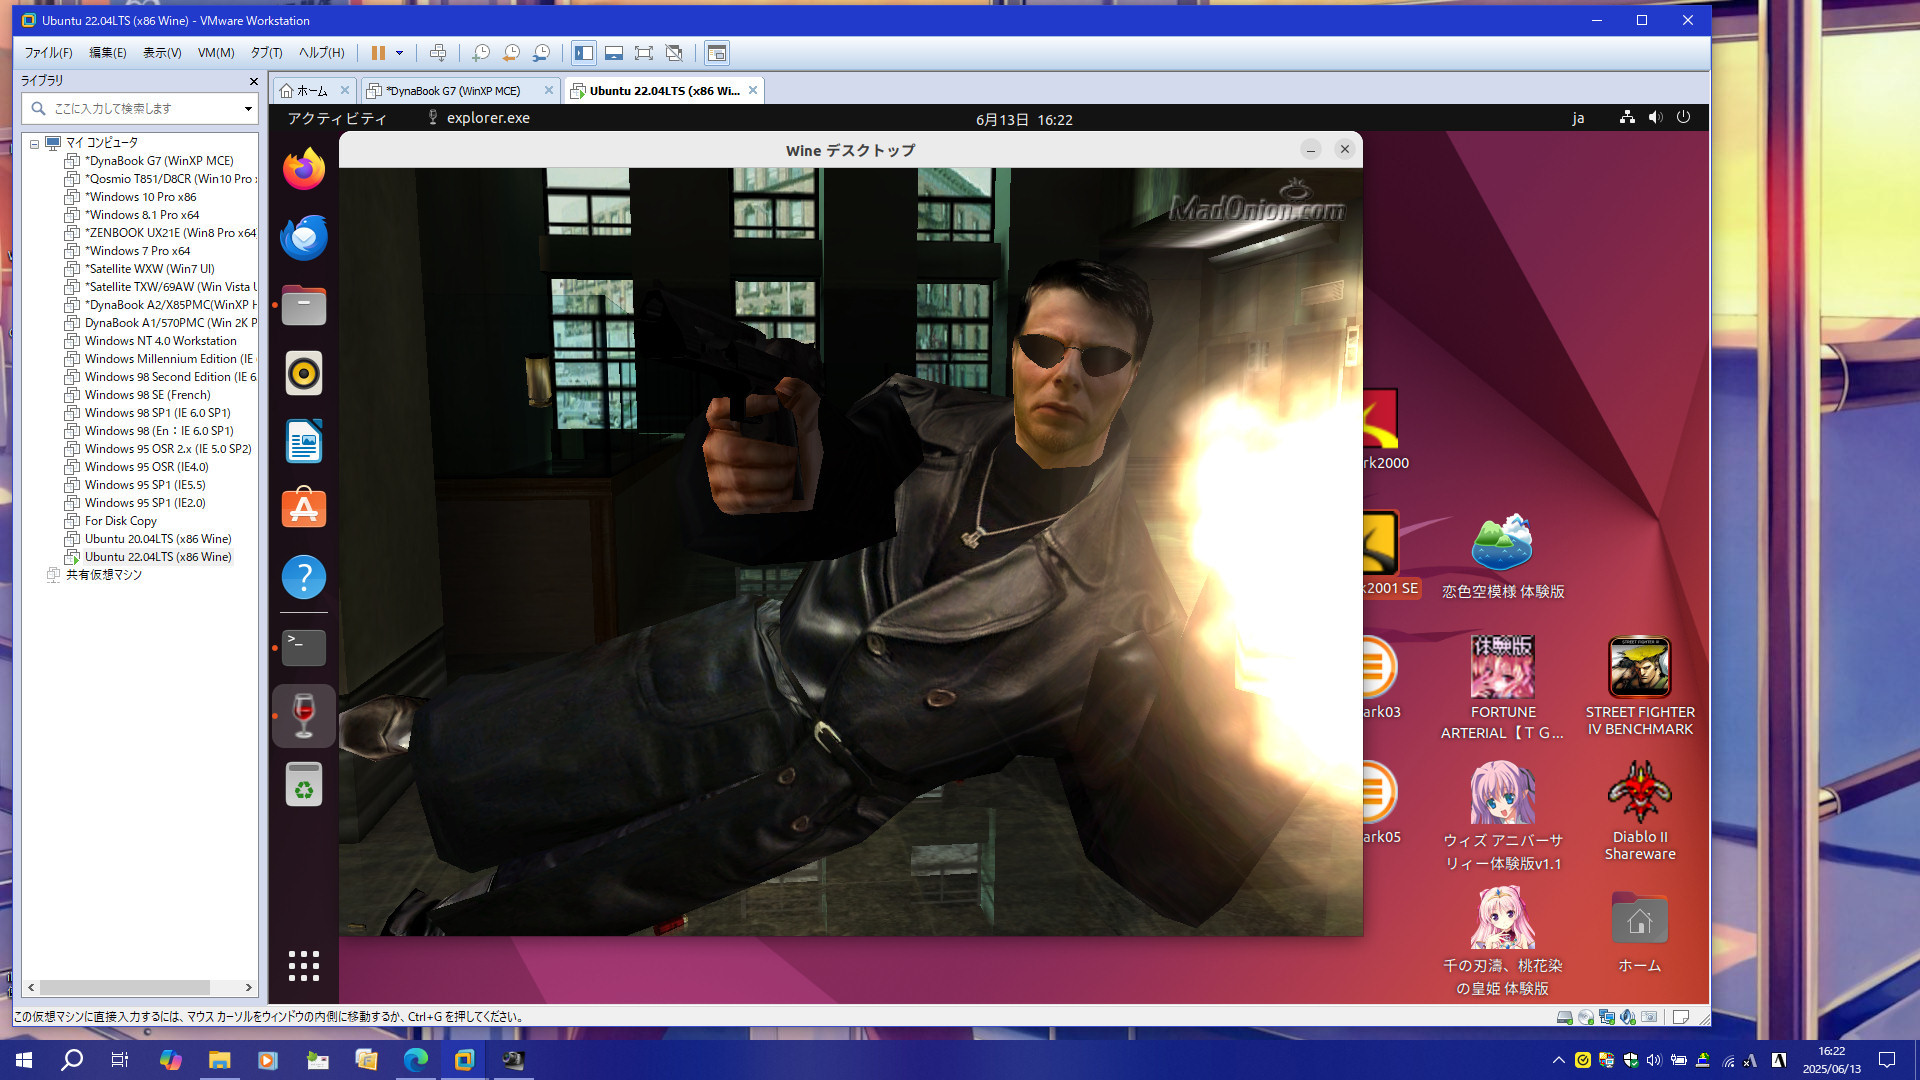This screenshot has width=1920, height=1080.
Task: Open the ホーム folder desktop icon
Action: pos(1640,932)
